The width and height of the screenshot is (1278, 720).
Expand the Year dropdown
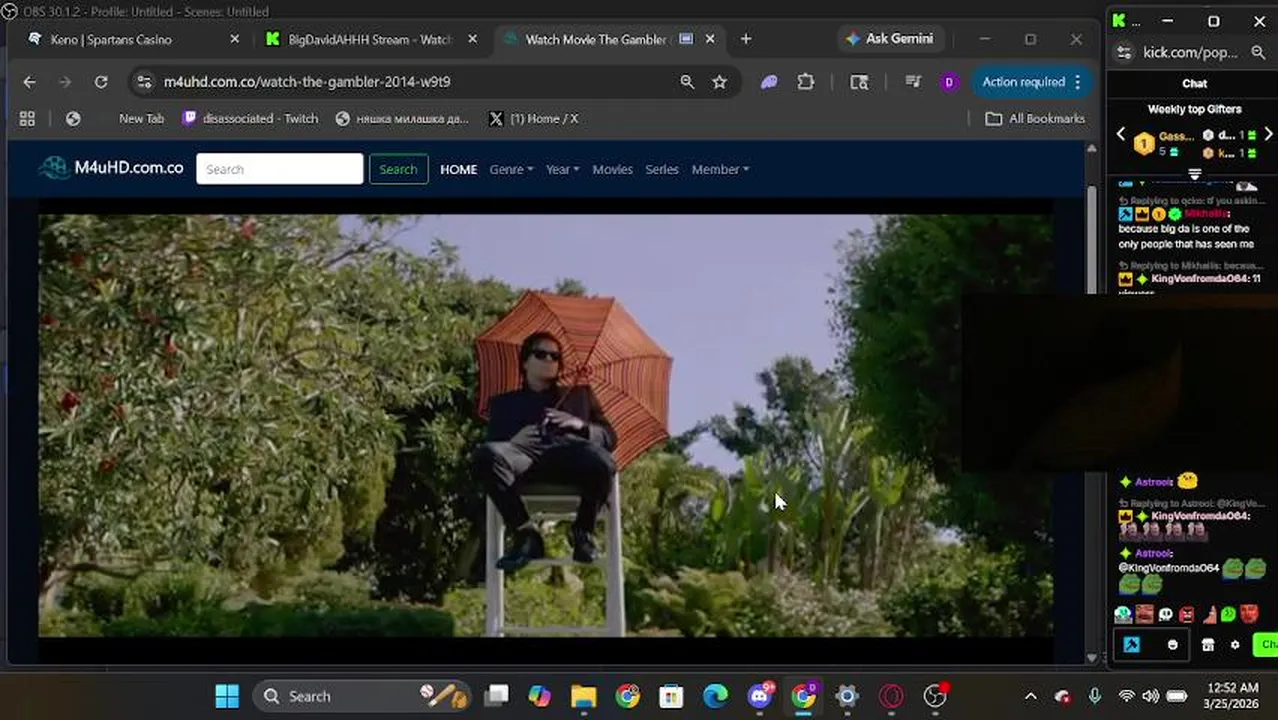pos(562,169)
